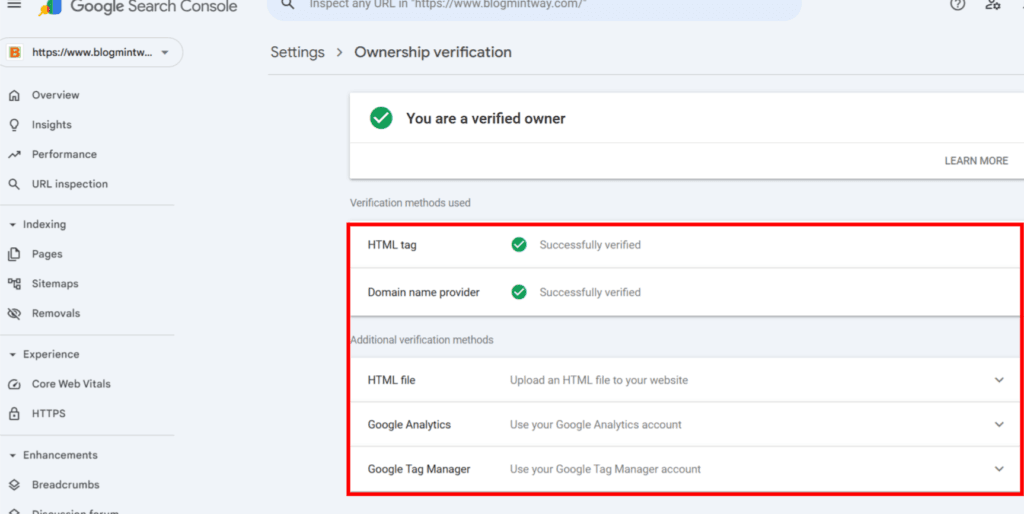Open the hamburger main menu
This screenshot has height=514, width=1024.
click(14, 5)
